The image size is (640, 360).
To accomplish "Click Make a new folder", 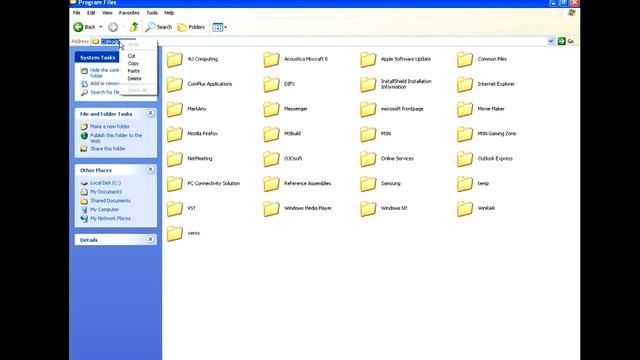I will coord(105,127).
